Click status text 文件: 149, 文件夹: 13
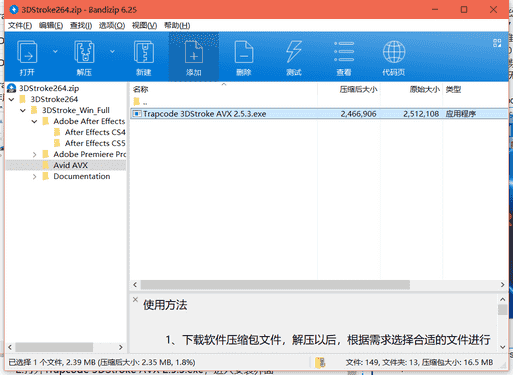The width and height of the screenshot is (513, 375). coord(381,362)
